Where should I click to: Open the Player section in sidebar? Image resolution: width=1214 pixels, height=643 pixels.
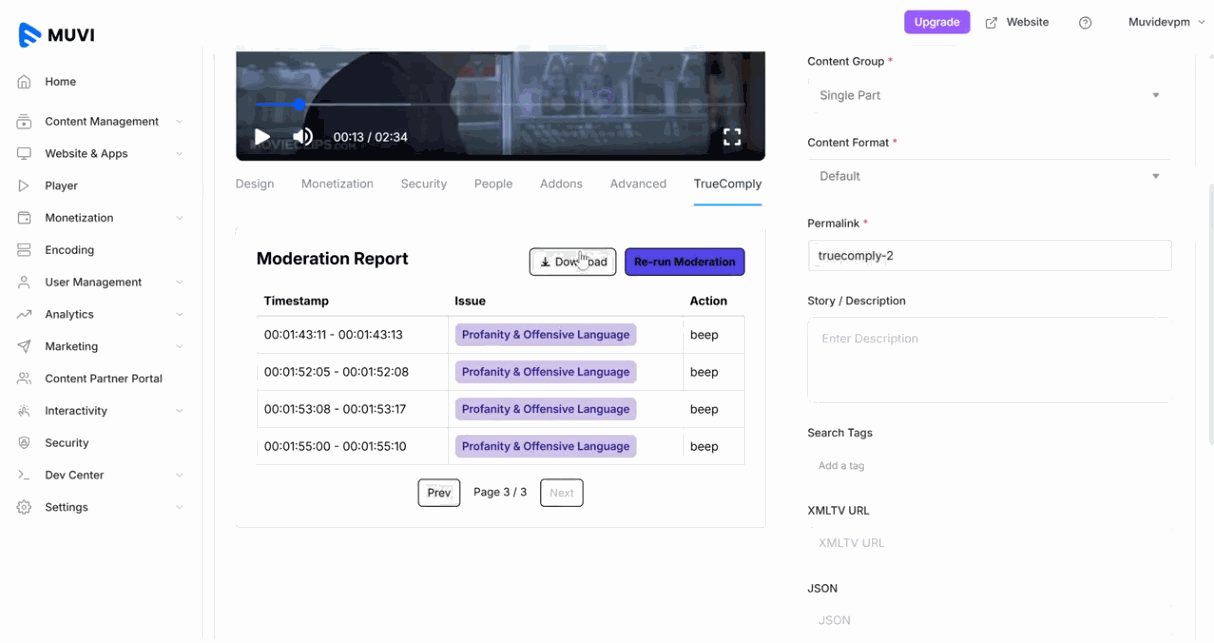[x=61, y=186]
